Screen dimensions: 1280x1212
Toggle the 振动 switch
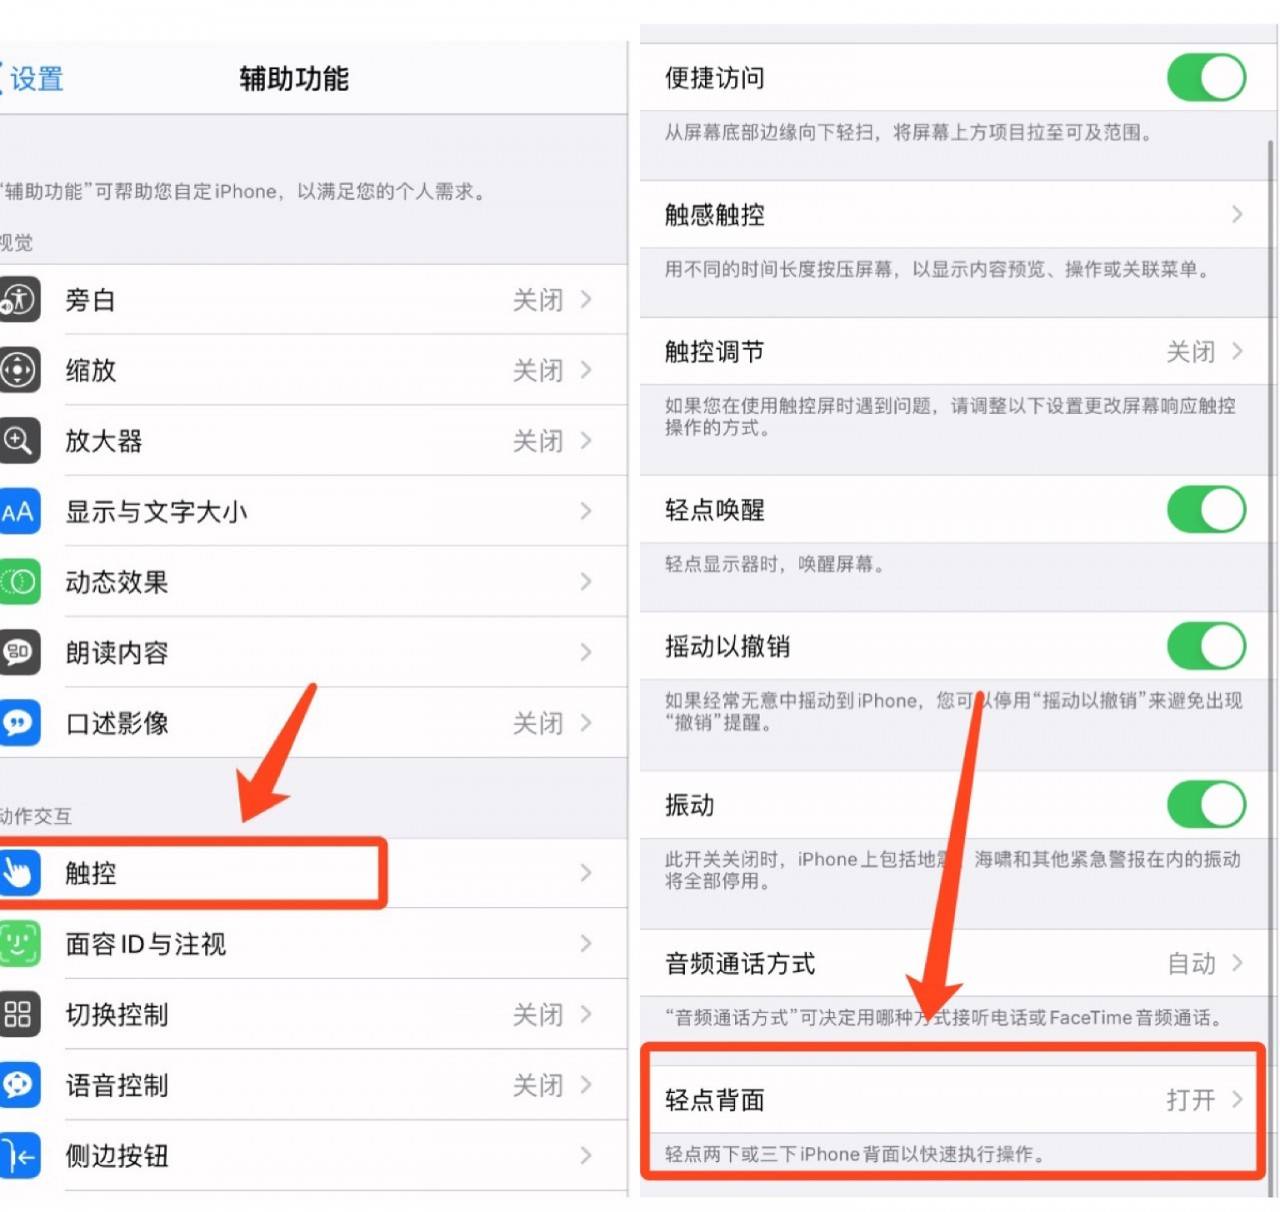click(1206, 805)
